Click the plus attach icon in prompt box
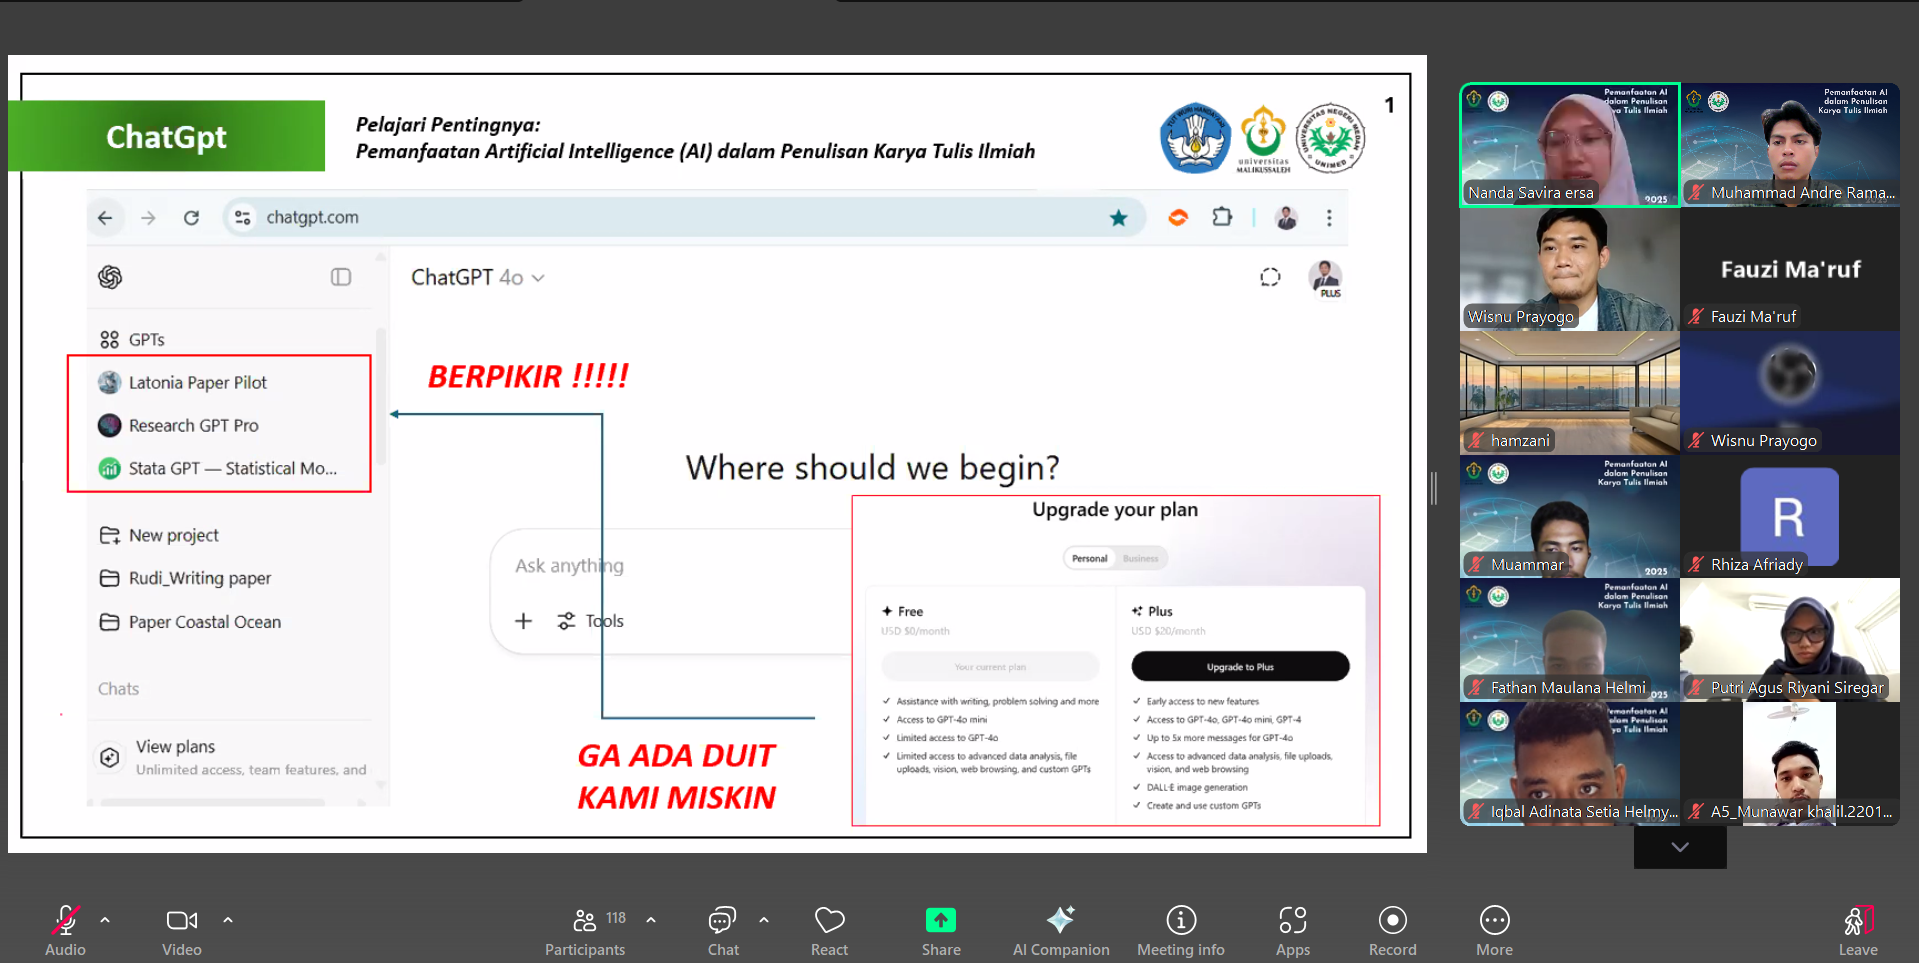 pos(523,621)
